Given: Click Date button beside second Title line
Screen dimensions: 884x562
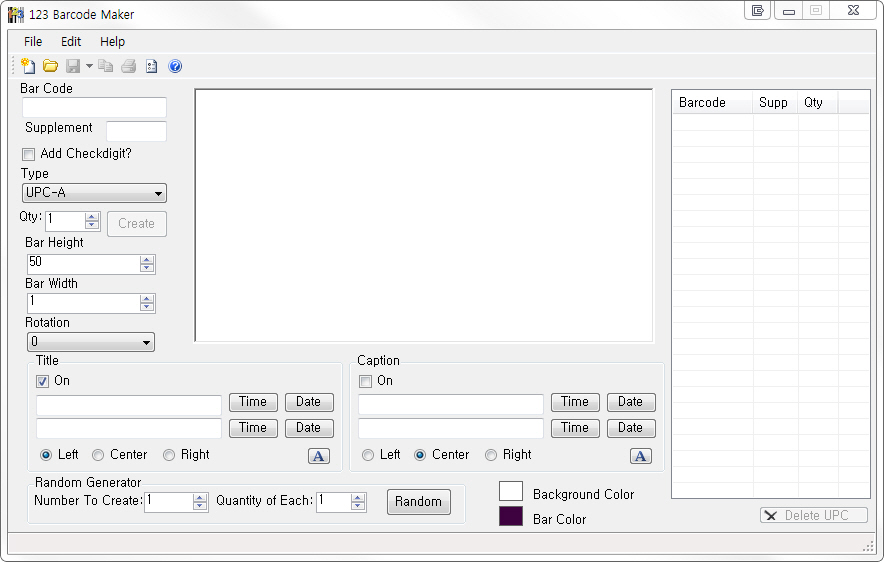Looking at the screenshot, I should coord(309,428).
